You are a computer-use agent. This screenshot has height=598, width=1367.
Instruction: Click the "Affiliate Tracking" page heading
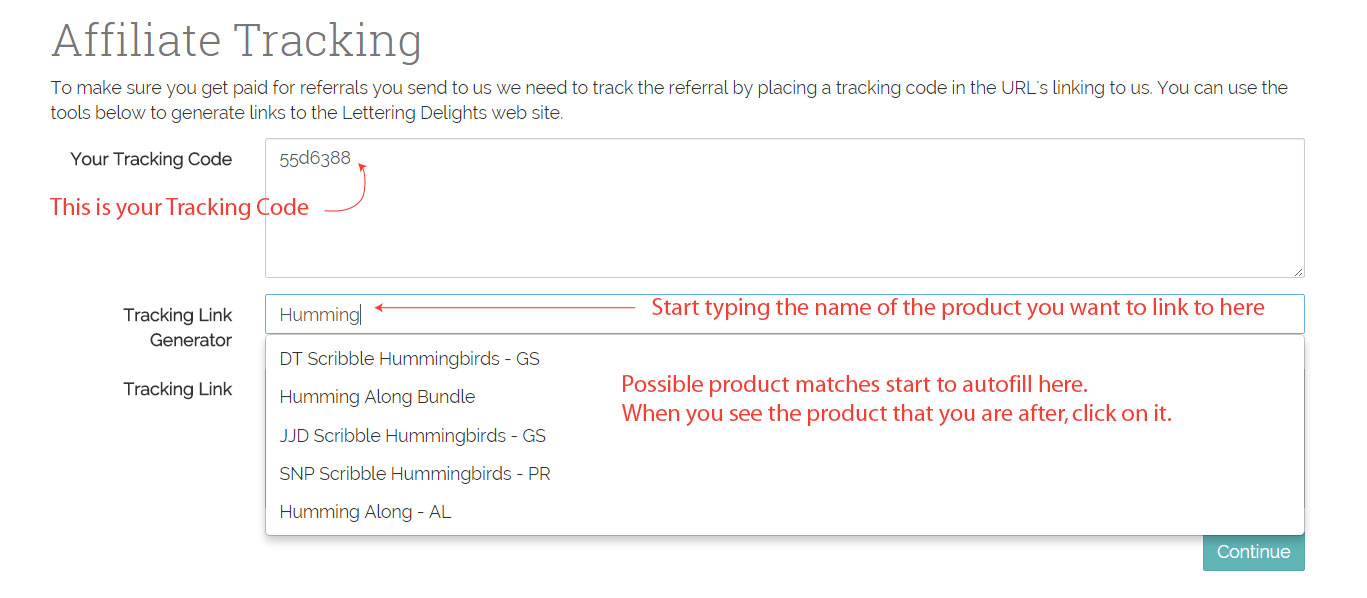click(x=236, y=40)
